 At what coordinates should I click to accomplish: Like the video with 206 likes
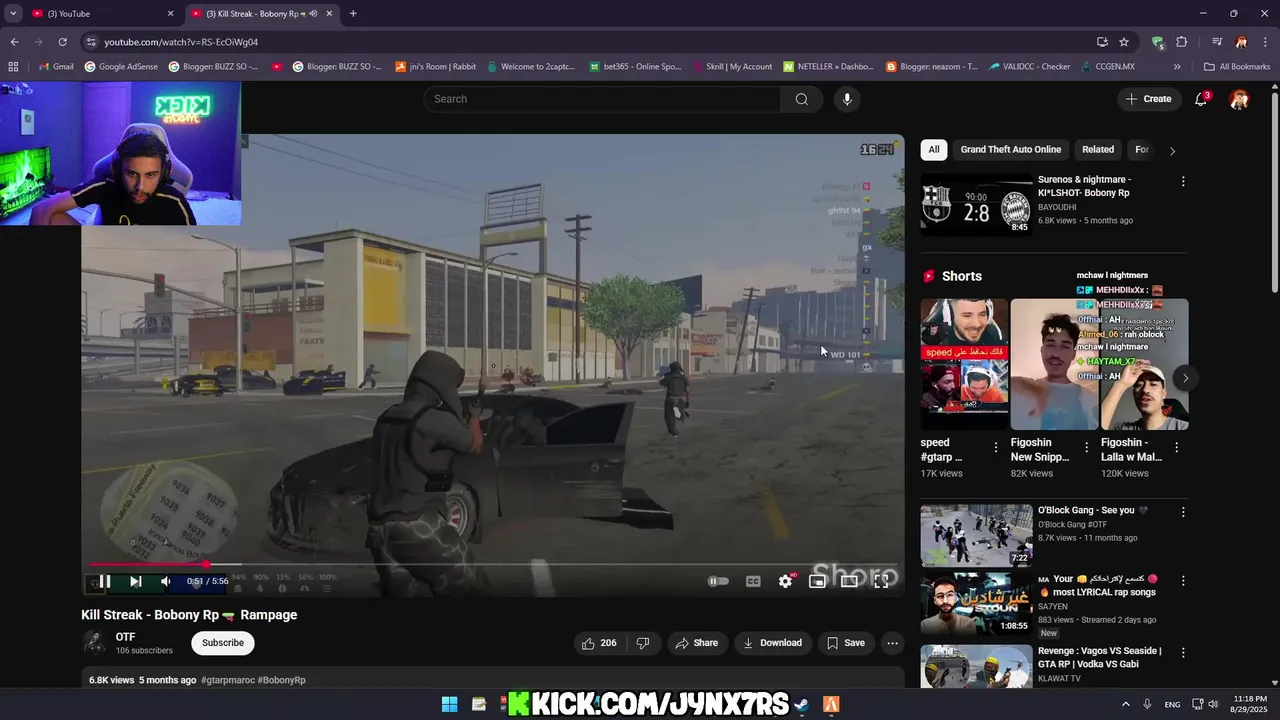(x=599, y=643)
